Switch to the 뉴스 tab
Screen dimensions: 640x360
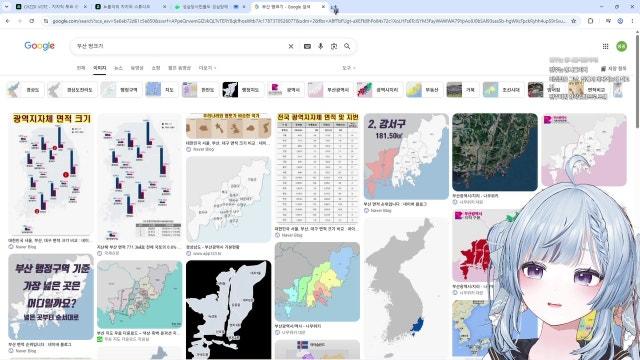tap(118, 68)
